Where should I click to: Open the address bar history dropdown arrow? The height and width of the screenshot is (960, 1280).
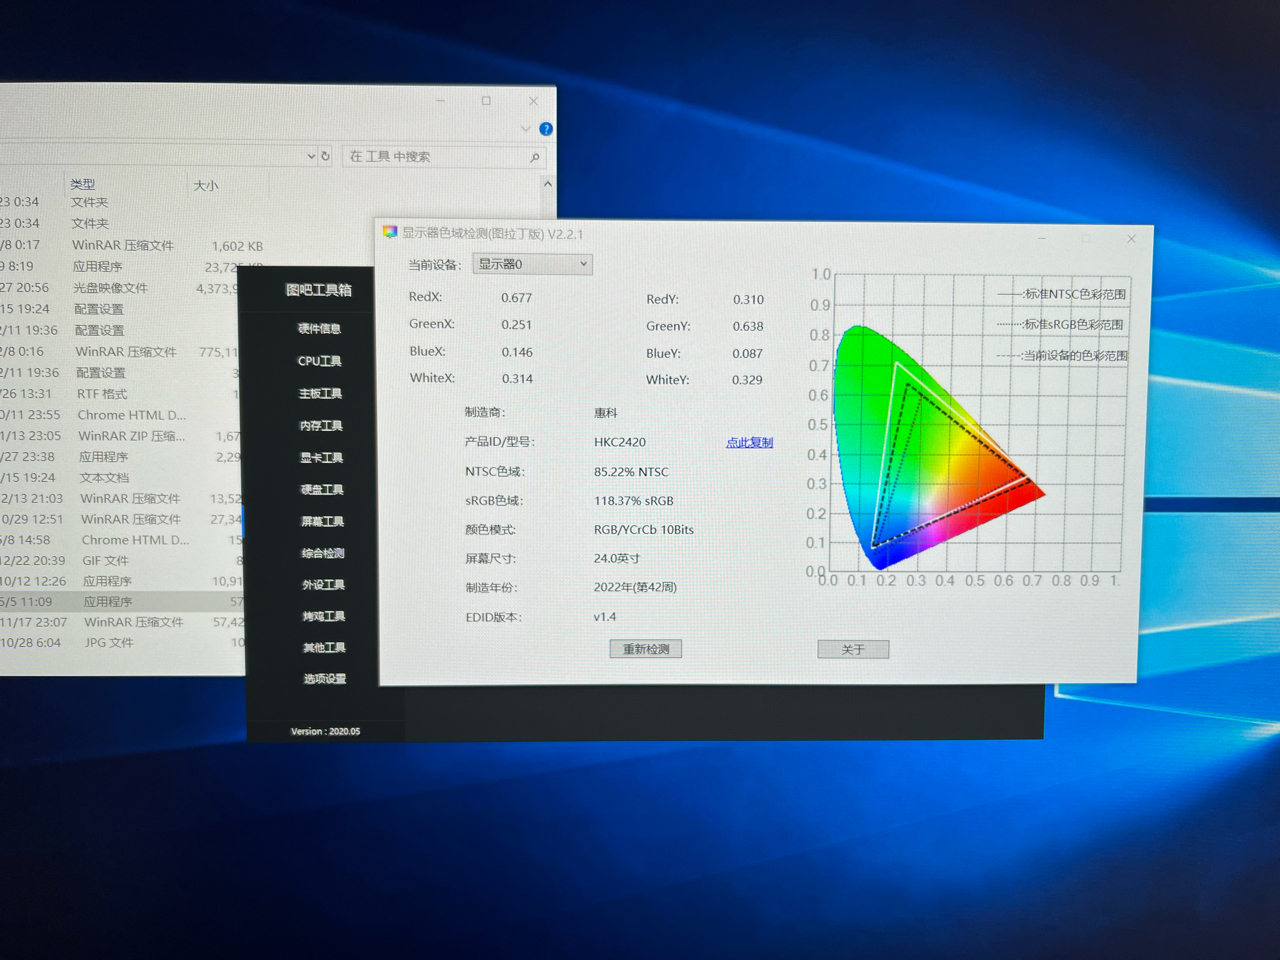pos(310,156)
